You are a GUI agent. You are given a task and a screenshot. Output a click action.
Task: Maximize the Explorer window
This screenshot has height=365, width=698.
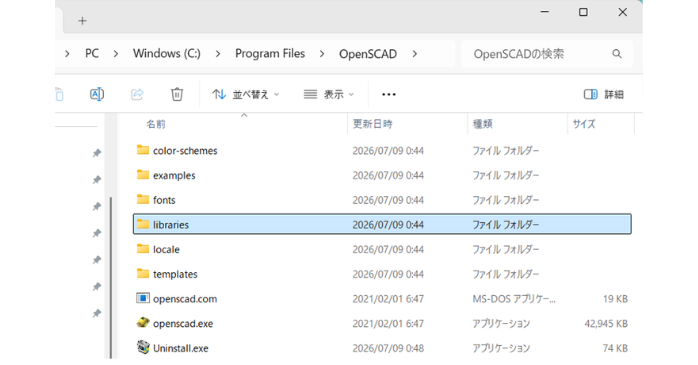pyautogui.click(x=583, y=12)
